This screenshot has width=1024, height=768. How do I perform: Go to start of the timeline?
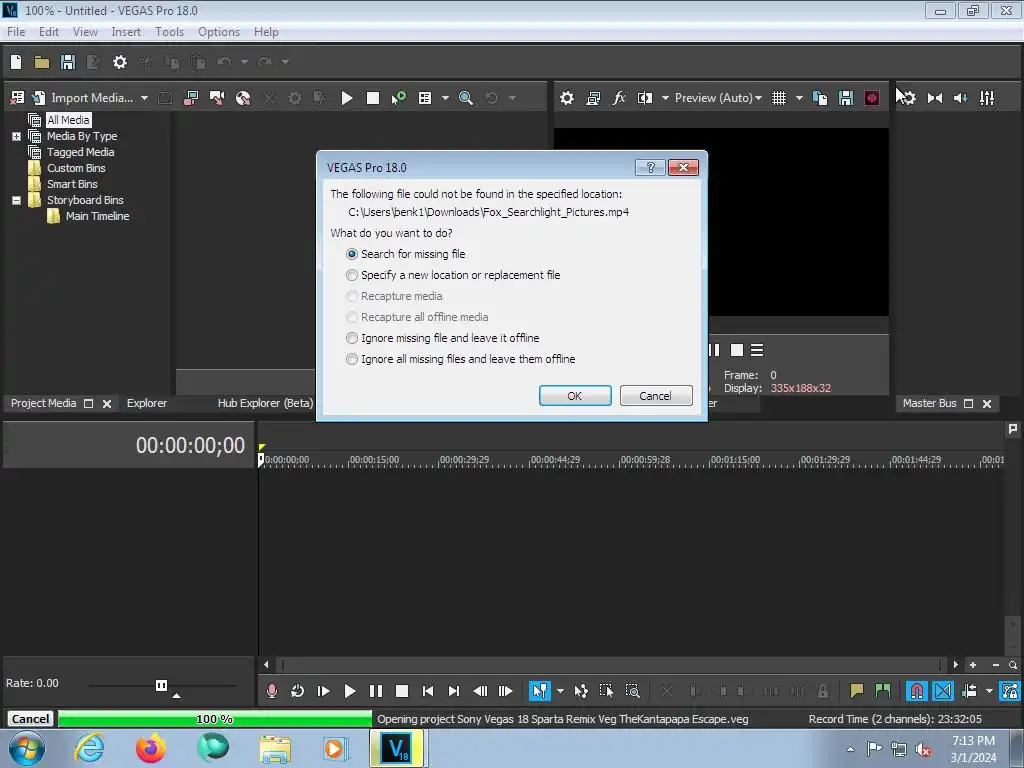428,691
